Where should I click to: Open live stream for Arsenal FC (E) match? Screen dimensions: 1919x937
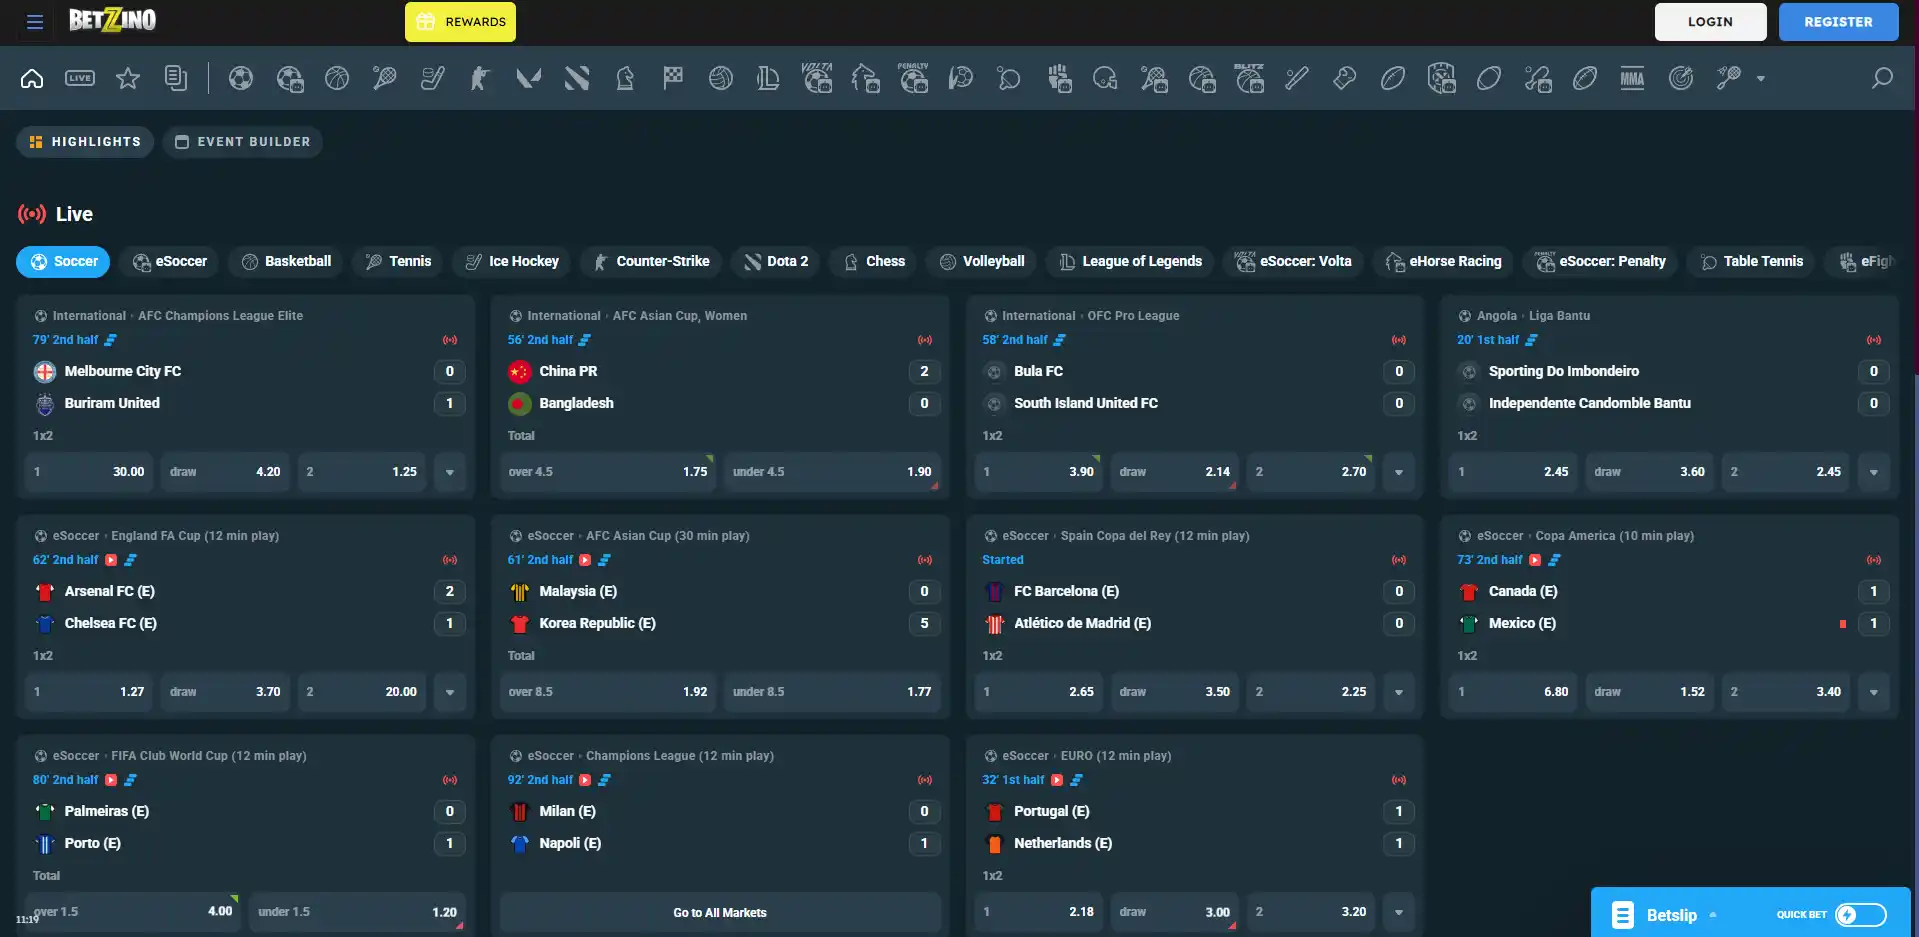click(111, 560)
